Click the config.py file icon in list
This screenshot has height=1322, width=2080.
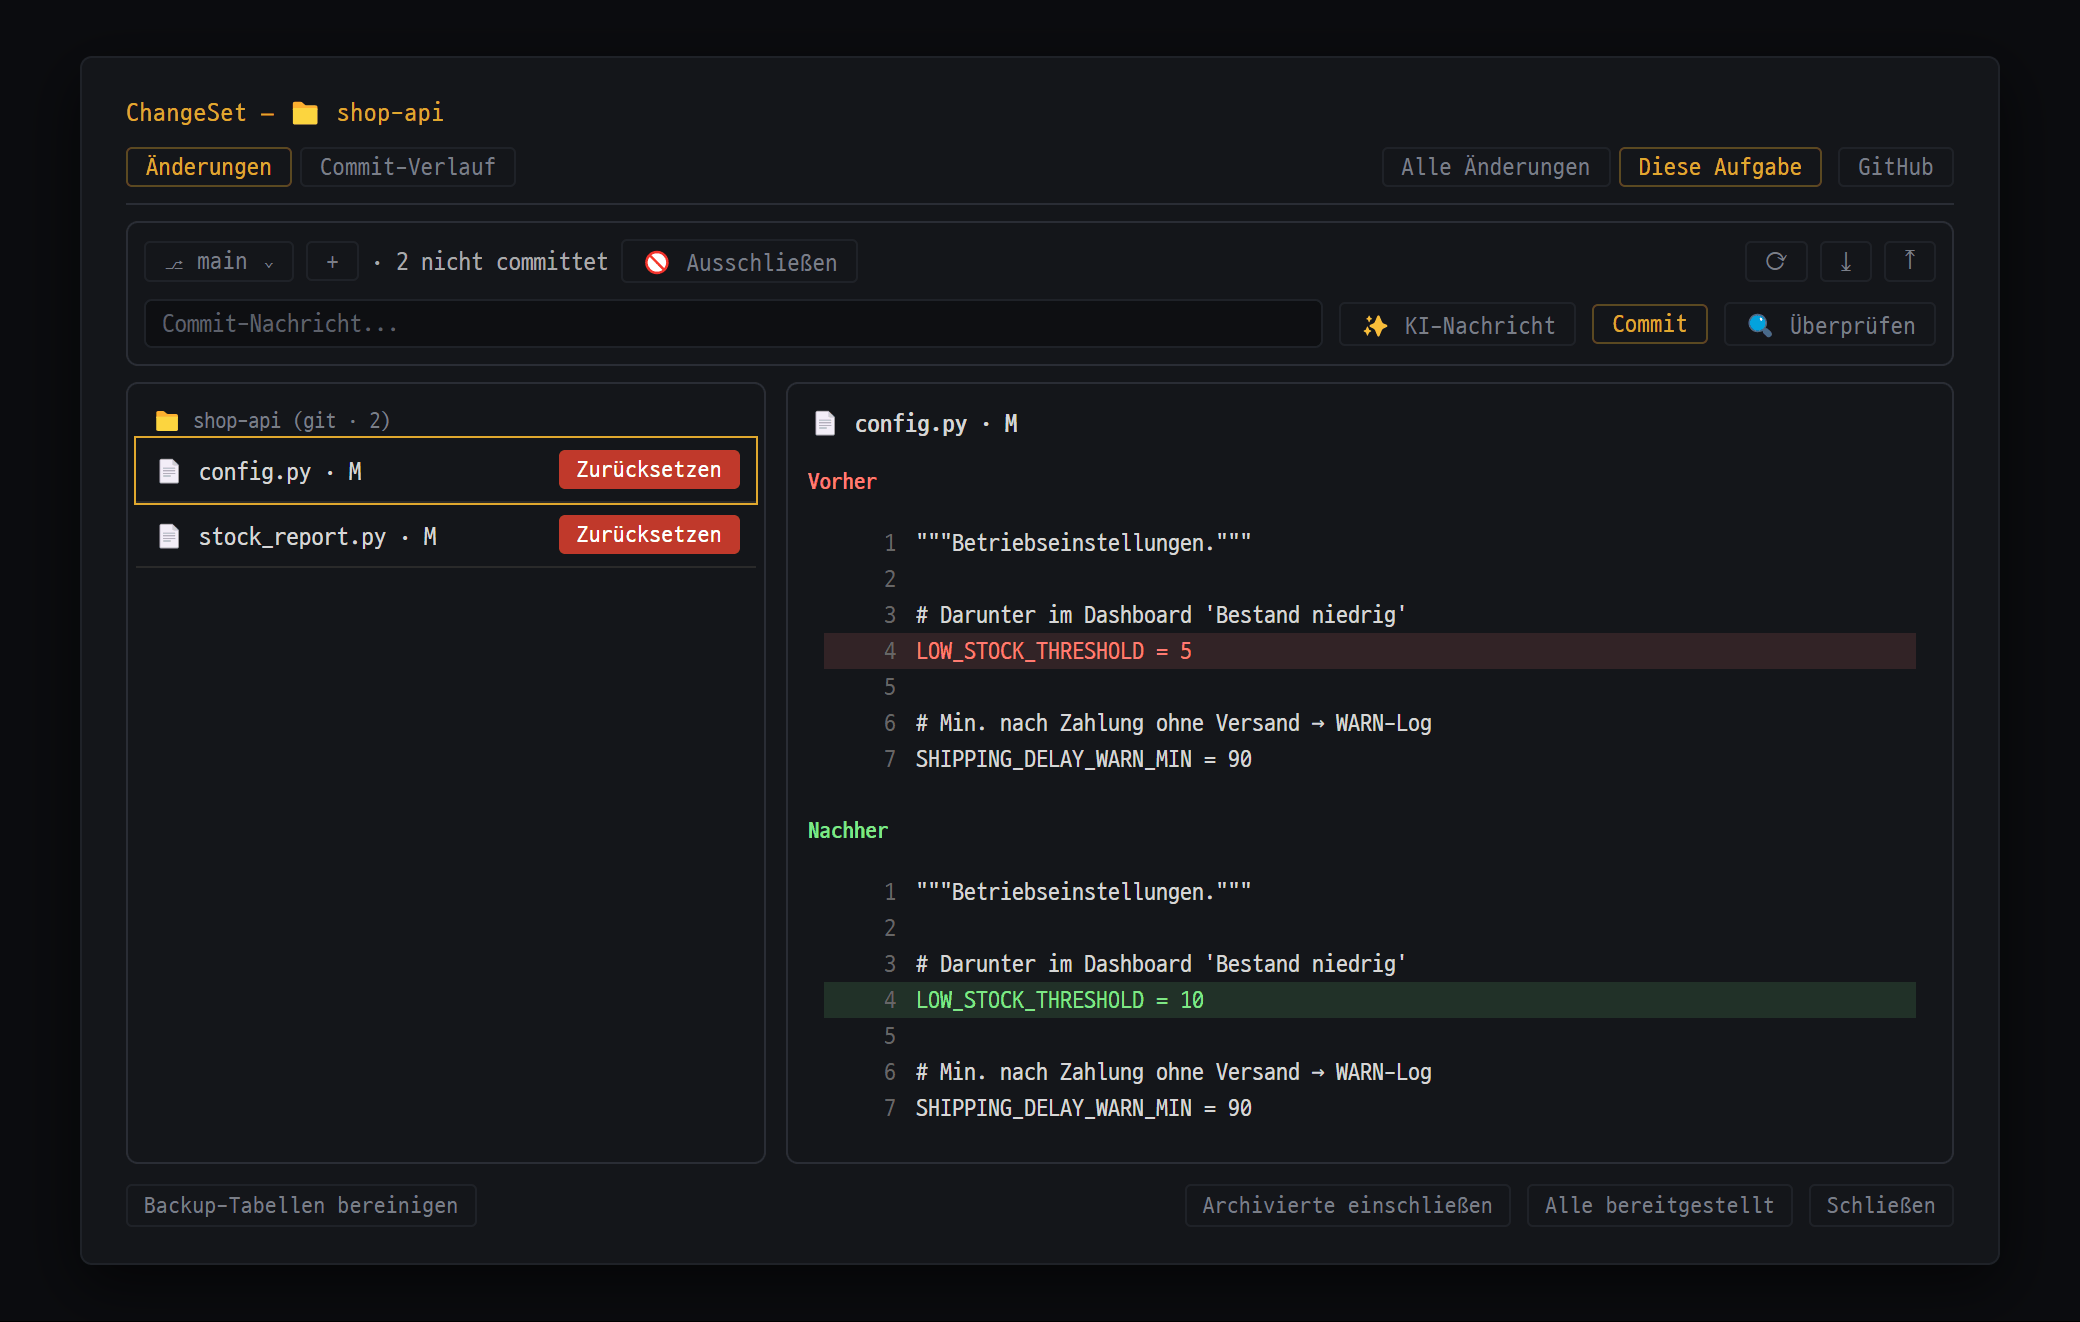170,471
